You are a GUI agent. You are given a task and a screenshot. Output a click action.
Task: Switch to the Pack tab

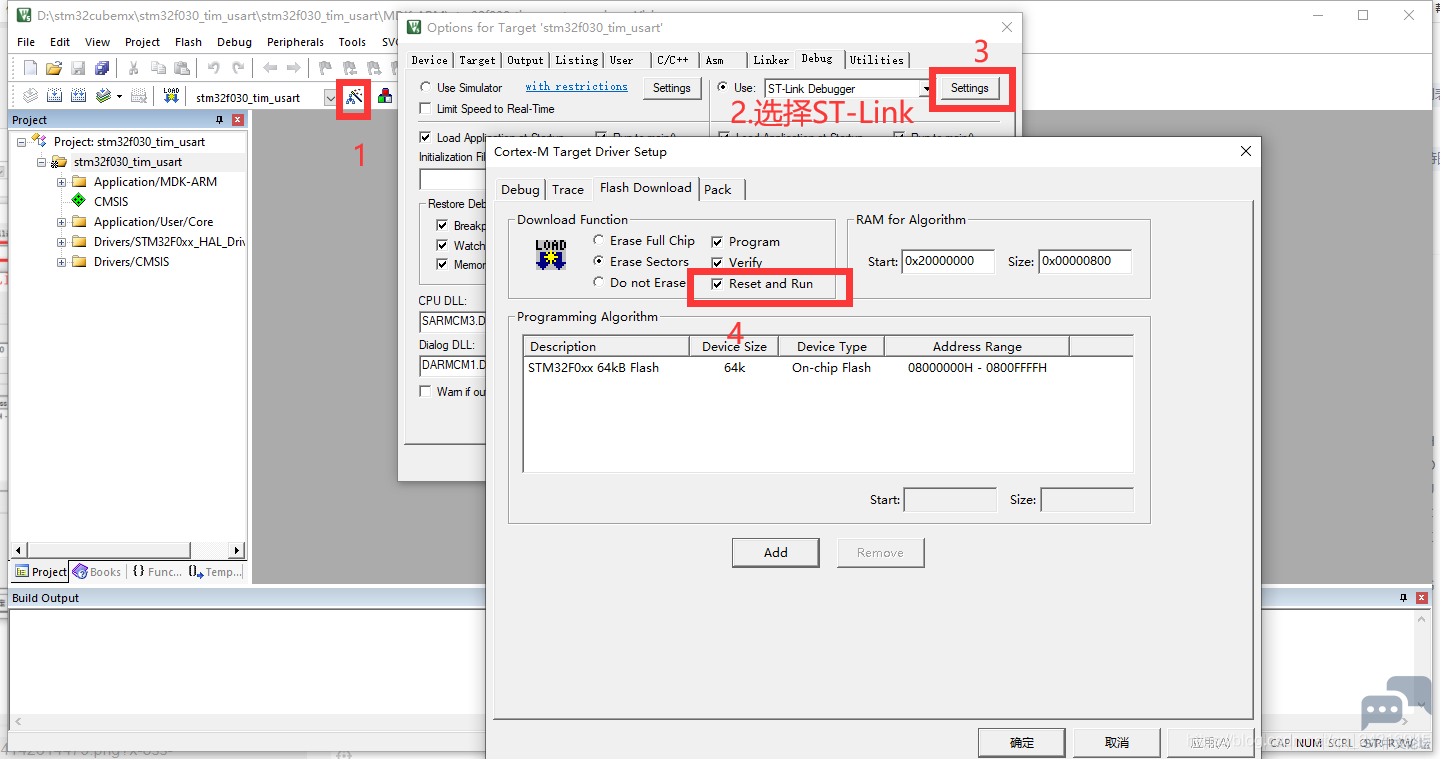(718, 189)
